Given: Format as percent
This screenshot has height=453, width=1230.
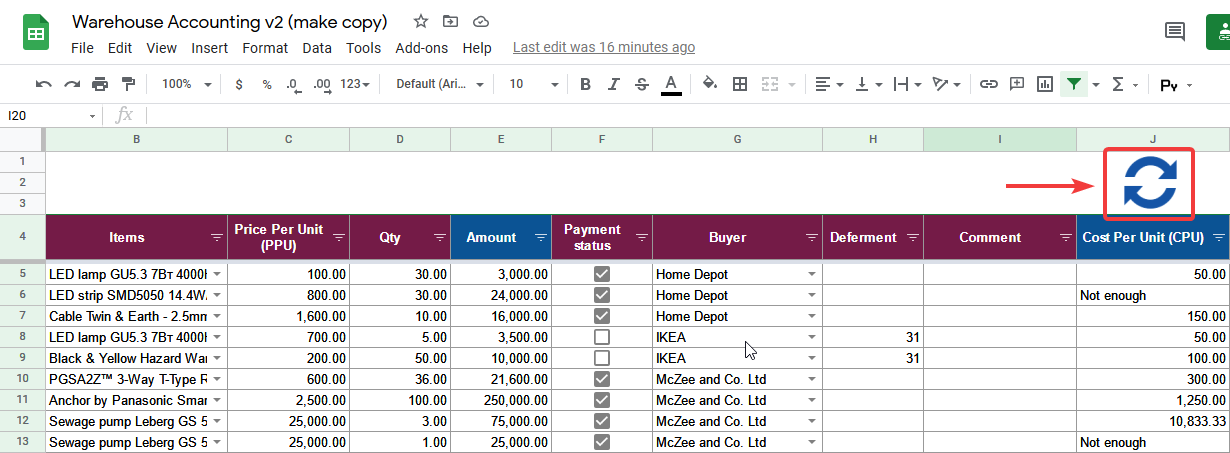Looking at the screenshot, I should [x=267, y=84].
